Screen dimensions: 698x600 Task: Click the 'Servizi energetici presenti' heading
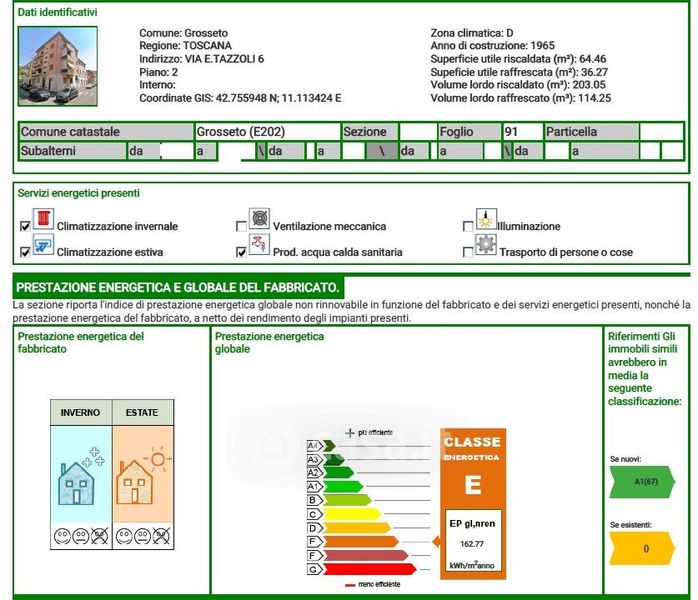coord(79,193)
